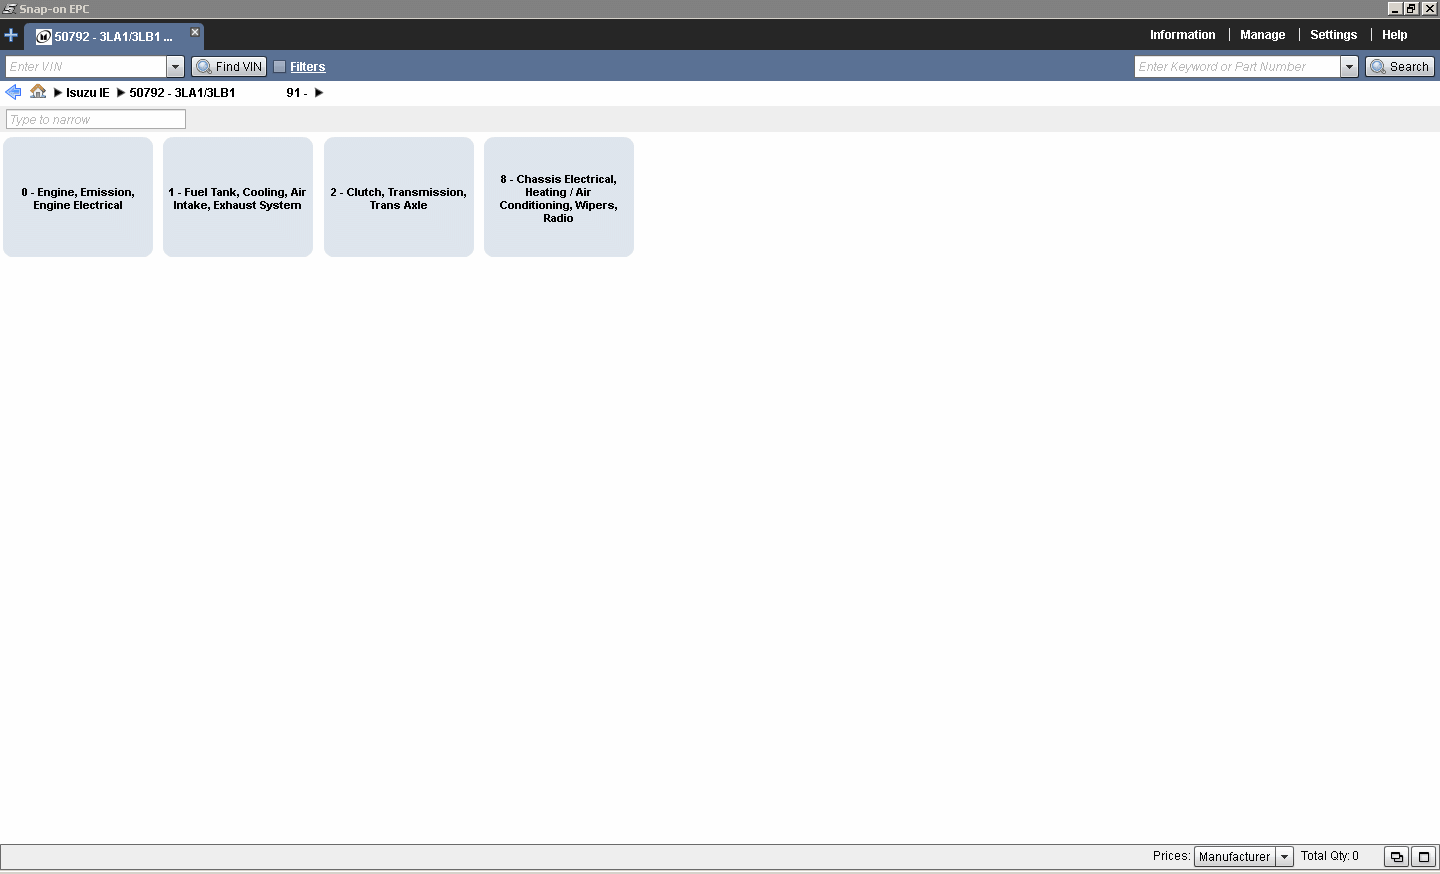This screenshot has width=1440, height=874.
Task: Expand the VIN history dropdown
Action: pos(175,67)
